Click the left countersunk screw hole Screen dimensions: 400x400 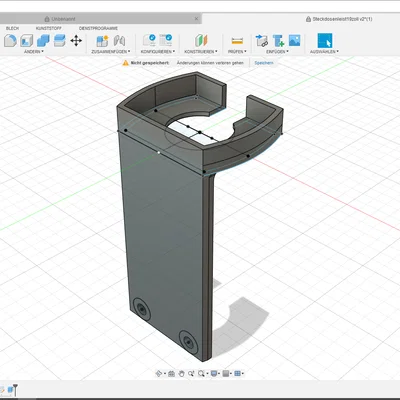coord(141,309)
